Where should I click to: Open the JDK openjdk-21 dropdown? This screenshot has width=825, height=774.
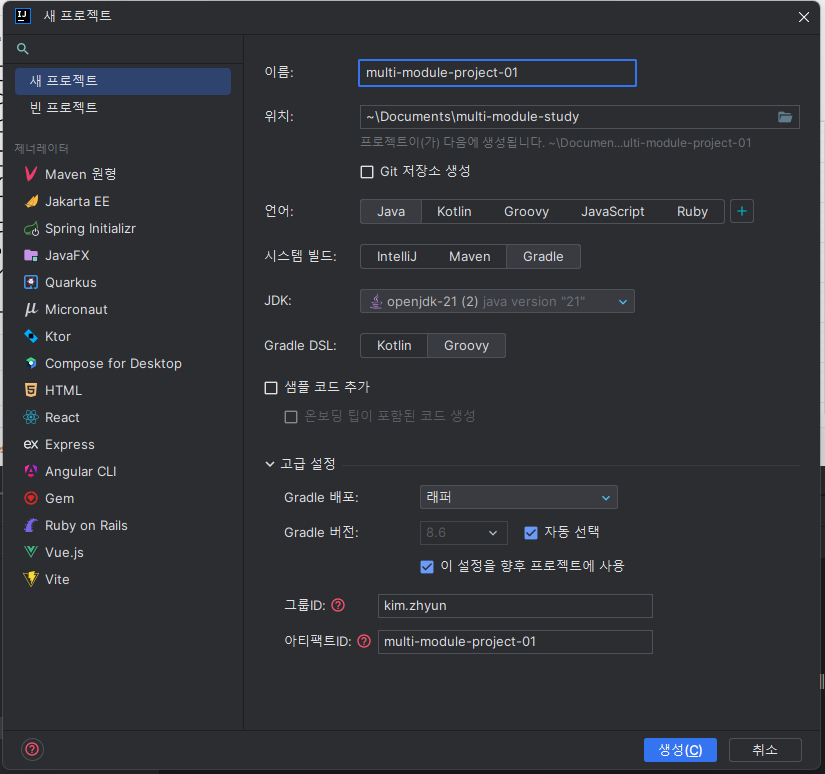click(x=497, y=301)
